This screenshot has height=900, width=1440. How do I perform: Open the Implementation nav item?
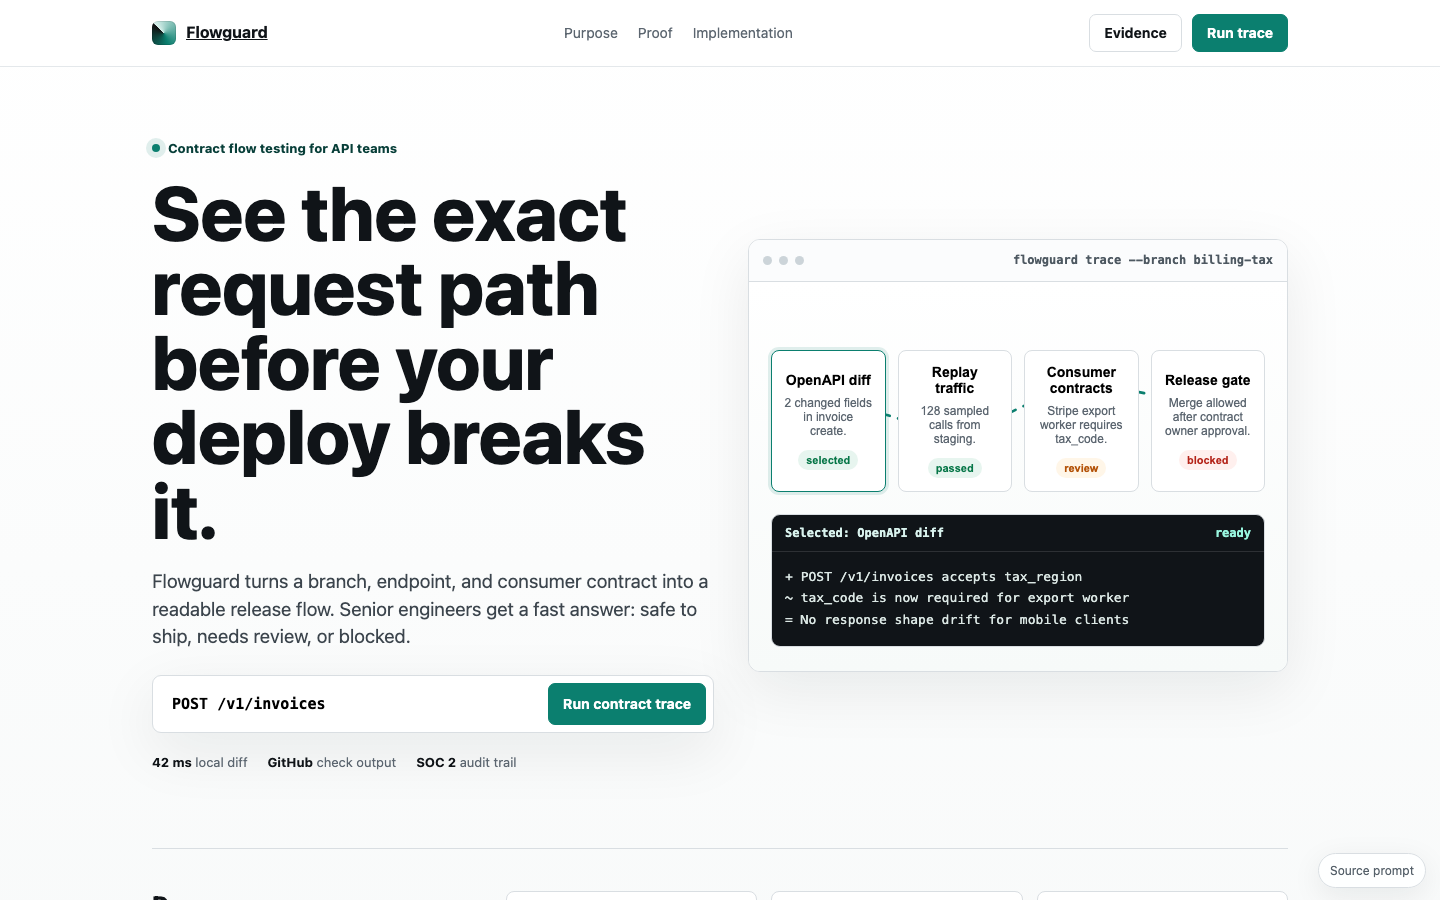pos(743,33)
